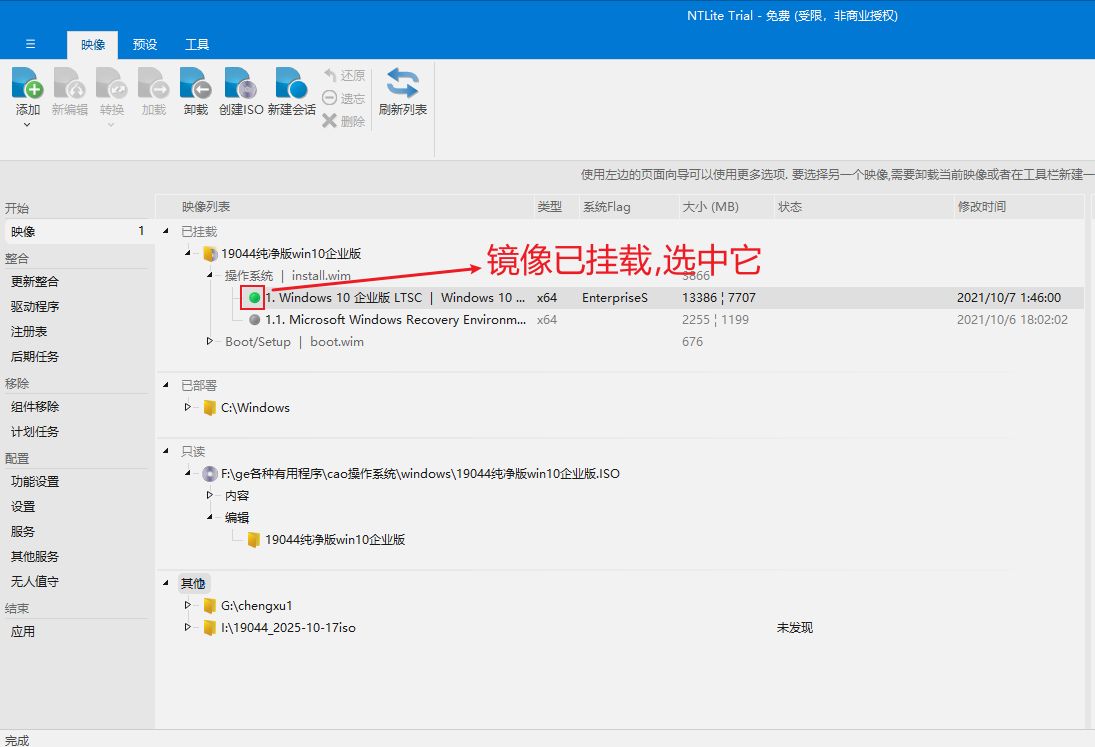Click the 卸载 (Unload) toolbar icon
Viewport: 1095px width, 747px height.
(x=195, y=84)
